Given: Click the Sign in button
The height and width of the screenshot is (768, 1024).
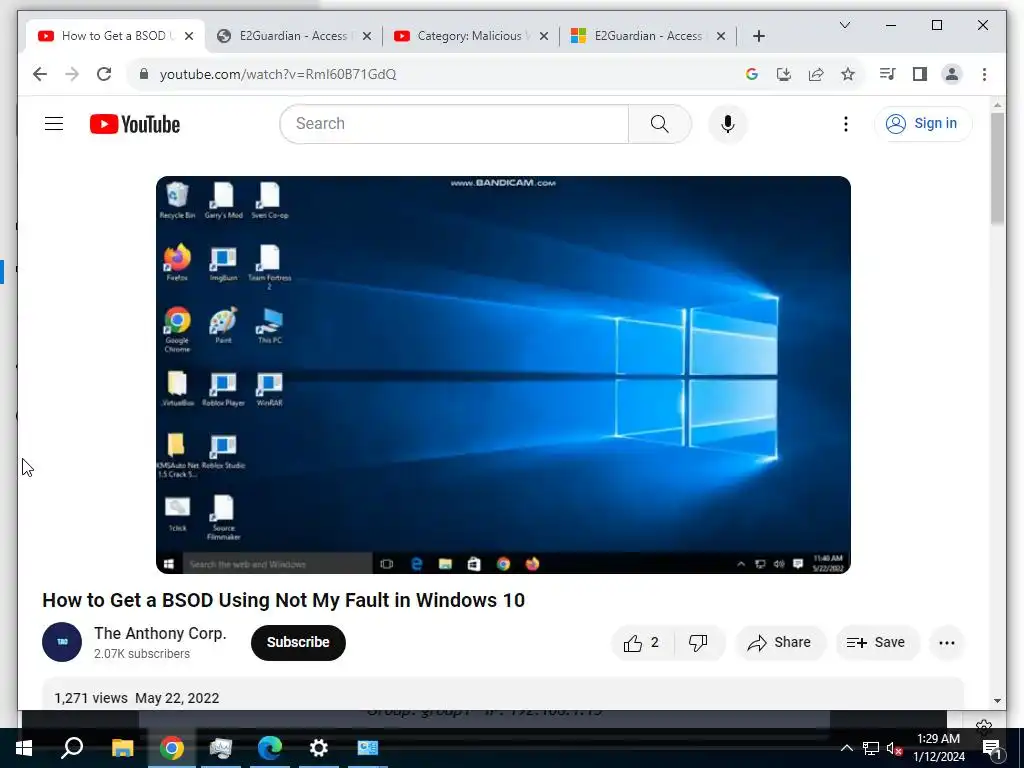Looking at the screenshot, I should tap(923, 123).
